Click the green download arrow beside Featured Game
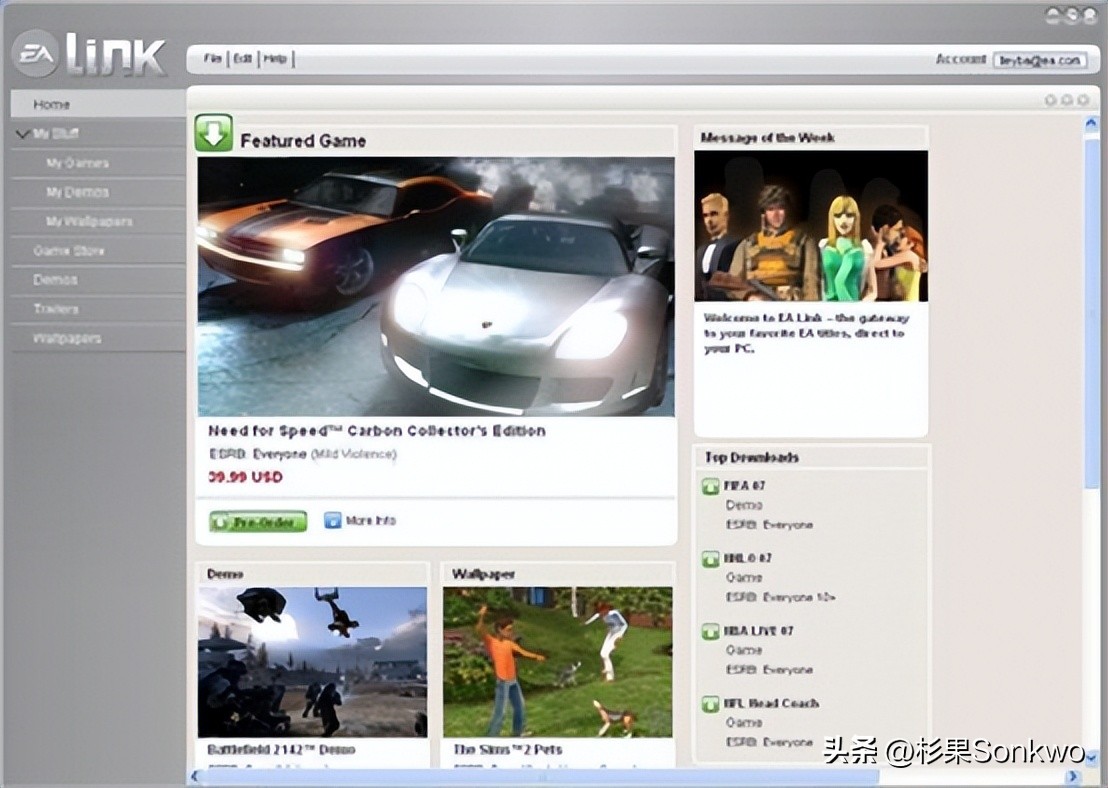1108x788 pixels. 213,132
